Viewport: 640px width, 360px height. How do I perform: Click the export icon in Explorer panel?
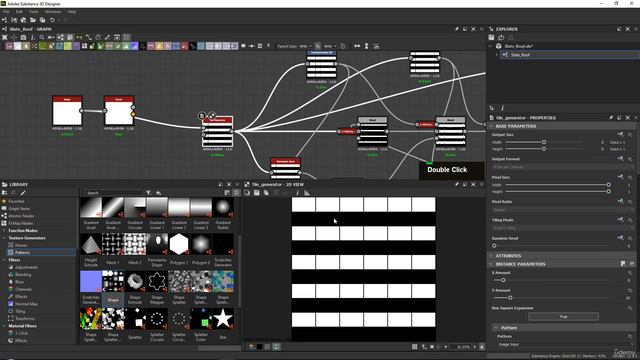point(501,37)
